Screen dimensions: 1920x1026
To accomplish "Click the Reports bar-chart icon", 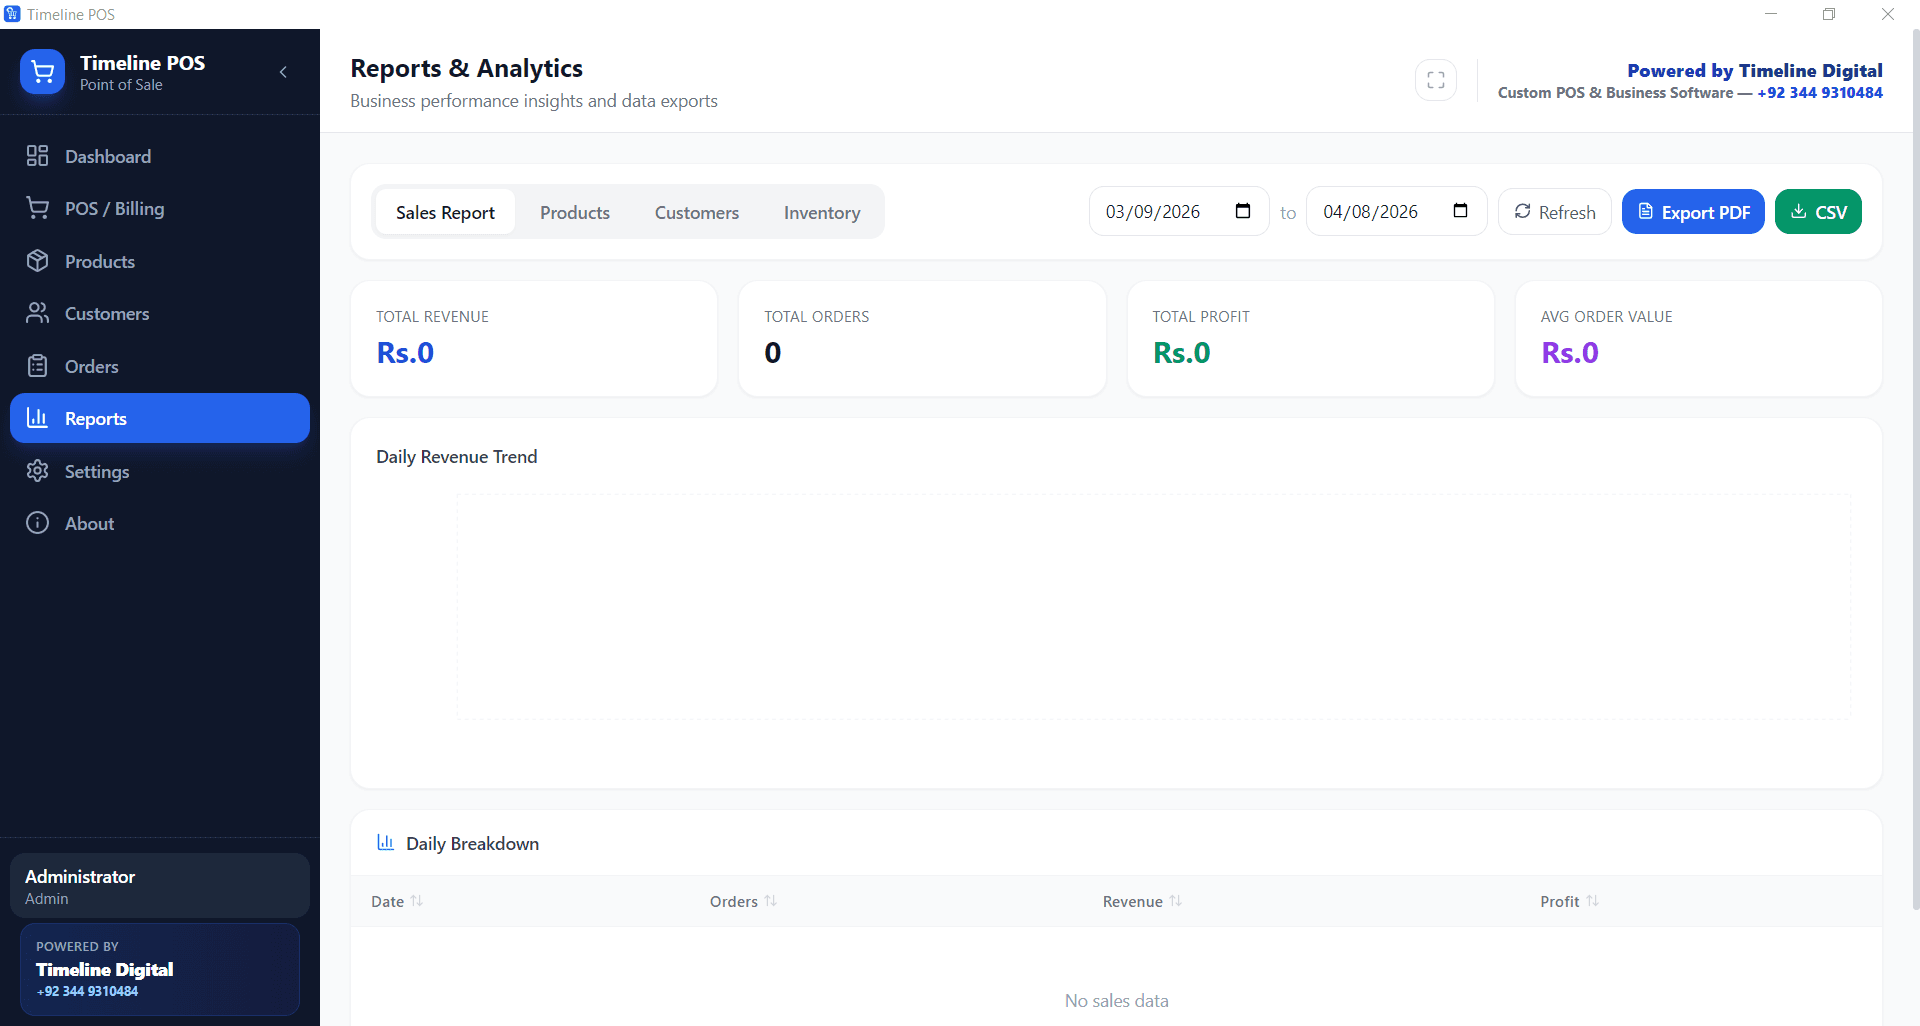I will coord(38,418).
